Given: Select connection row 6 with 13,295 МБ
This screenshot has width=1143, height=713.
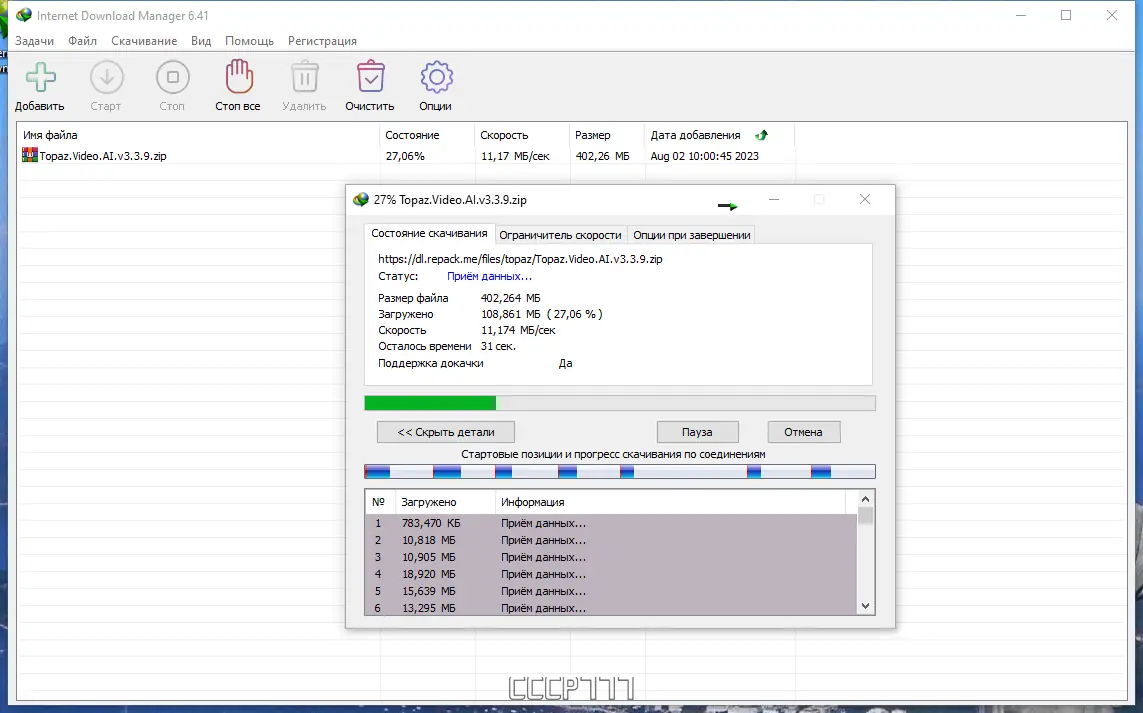Looking at the screenshot, I should (611, 608).
